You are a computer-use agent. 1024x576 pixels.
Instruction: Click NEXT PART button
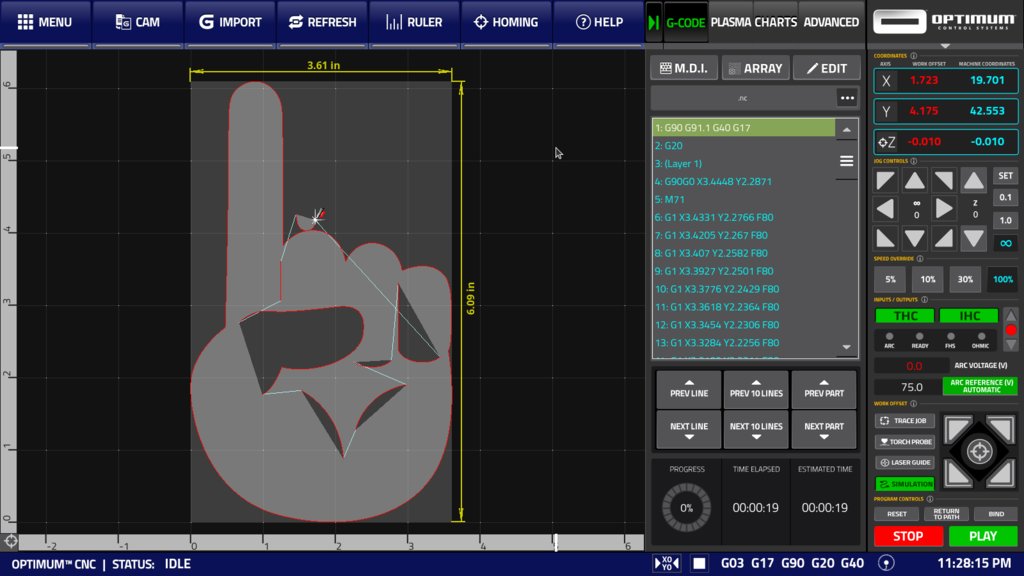click(824, 430)
